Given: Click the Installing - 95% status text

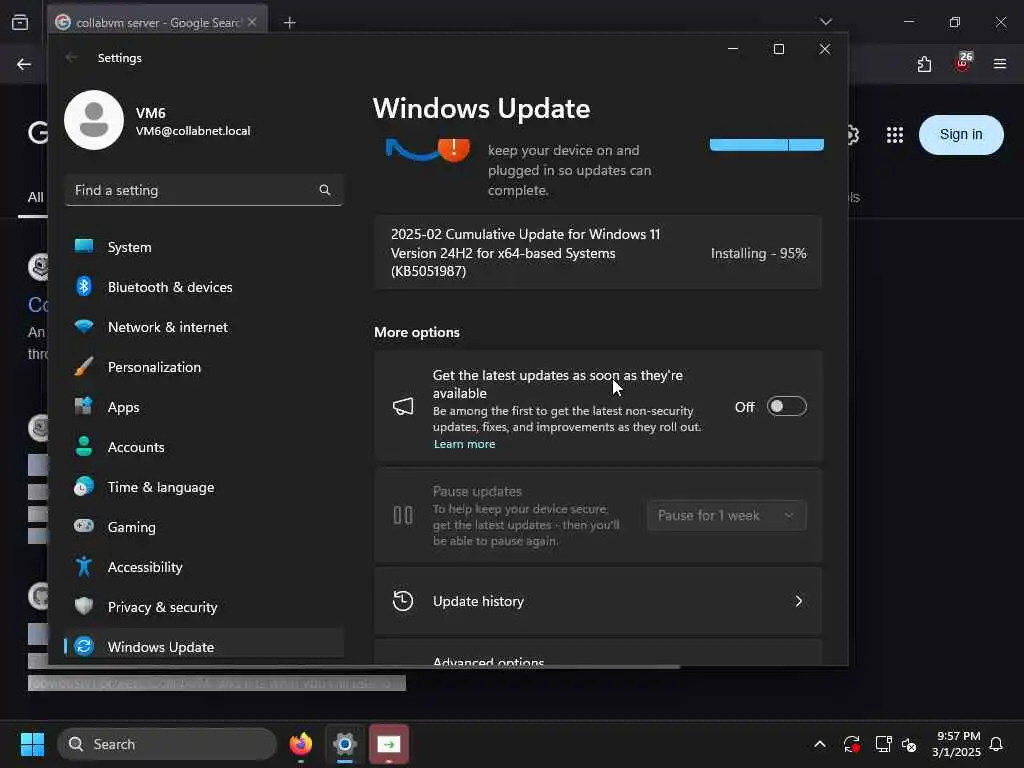Looking at the screenshot, I should (758, 253).
